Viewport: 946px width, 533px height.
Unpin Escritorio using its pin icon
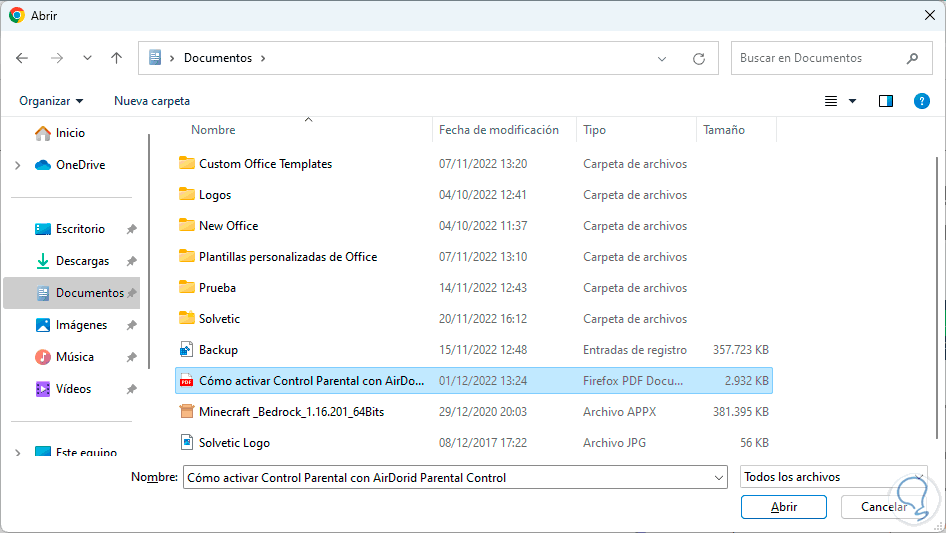(131, 229)
